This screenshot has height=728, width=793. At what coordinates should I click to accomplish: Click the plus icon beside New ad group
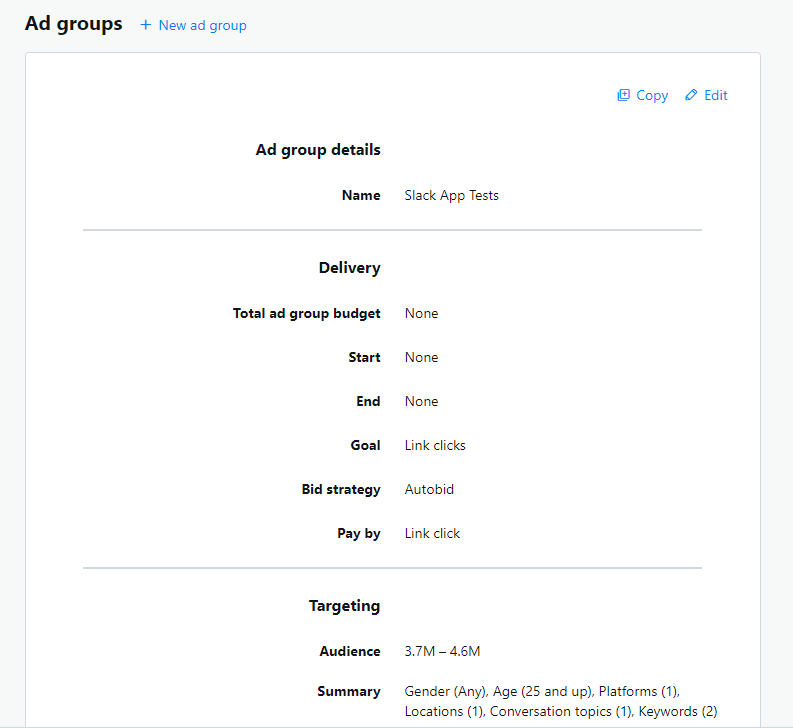[146, 25]
